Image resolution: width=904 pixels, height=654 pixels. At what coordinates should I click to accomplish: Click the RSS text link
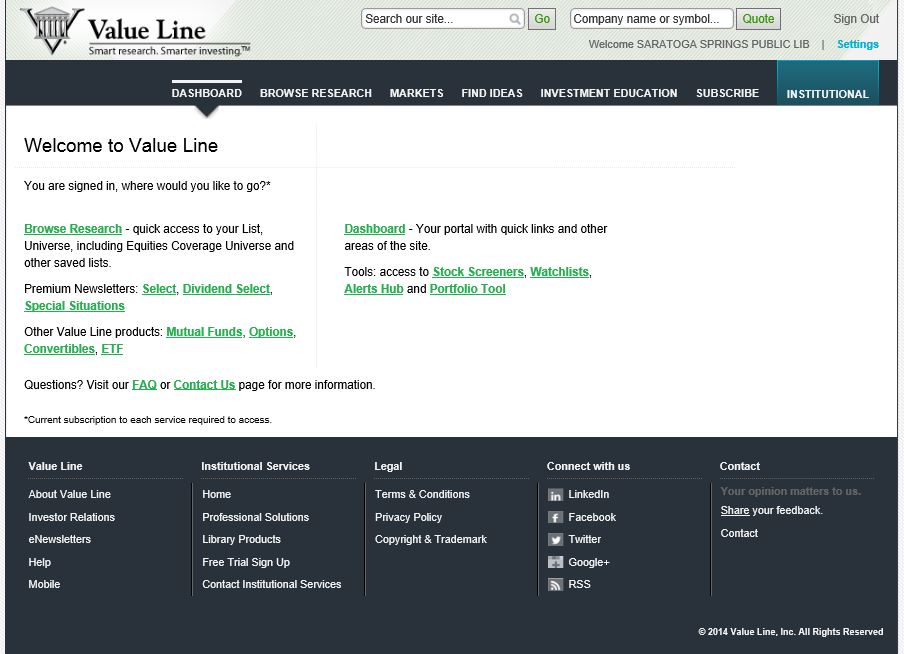(x=579, y=584)
